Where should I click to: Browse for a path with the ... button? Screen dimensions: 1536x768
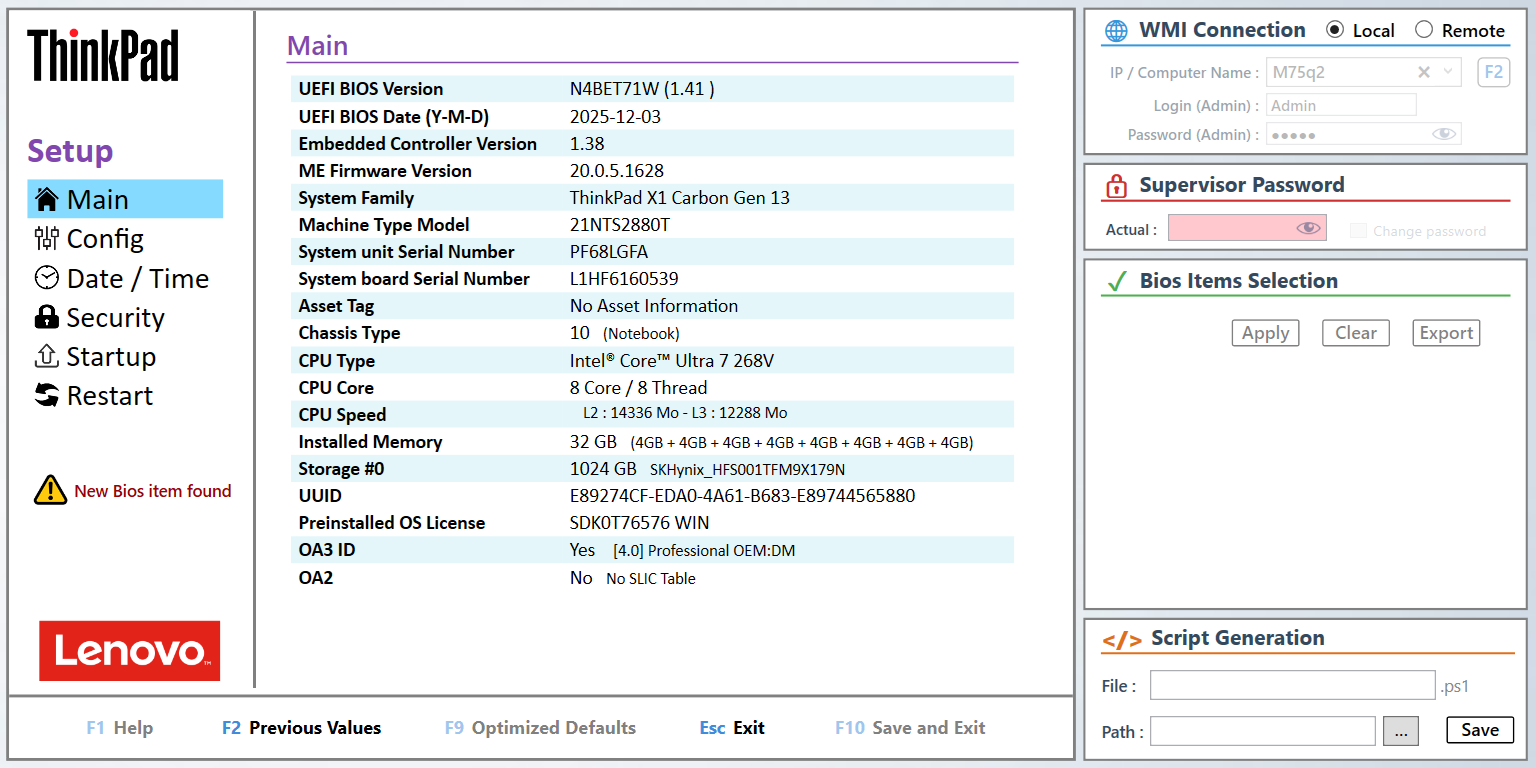(1401, 731)
